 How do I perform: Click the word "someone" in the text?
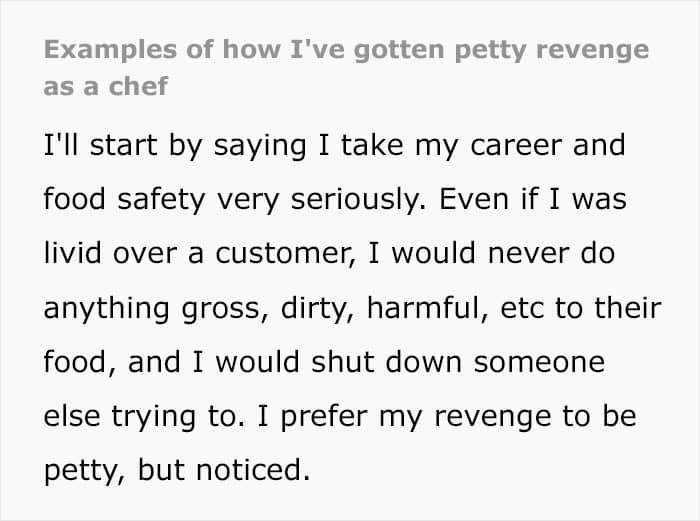[539, 362]
